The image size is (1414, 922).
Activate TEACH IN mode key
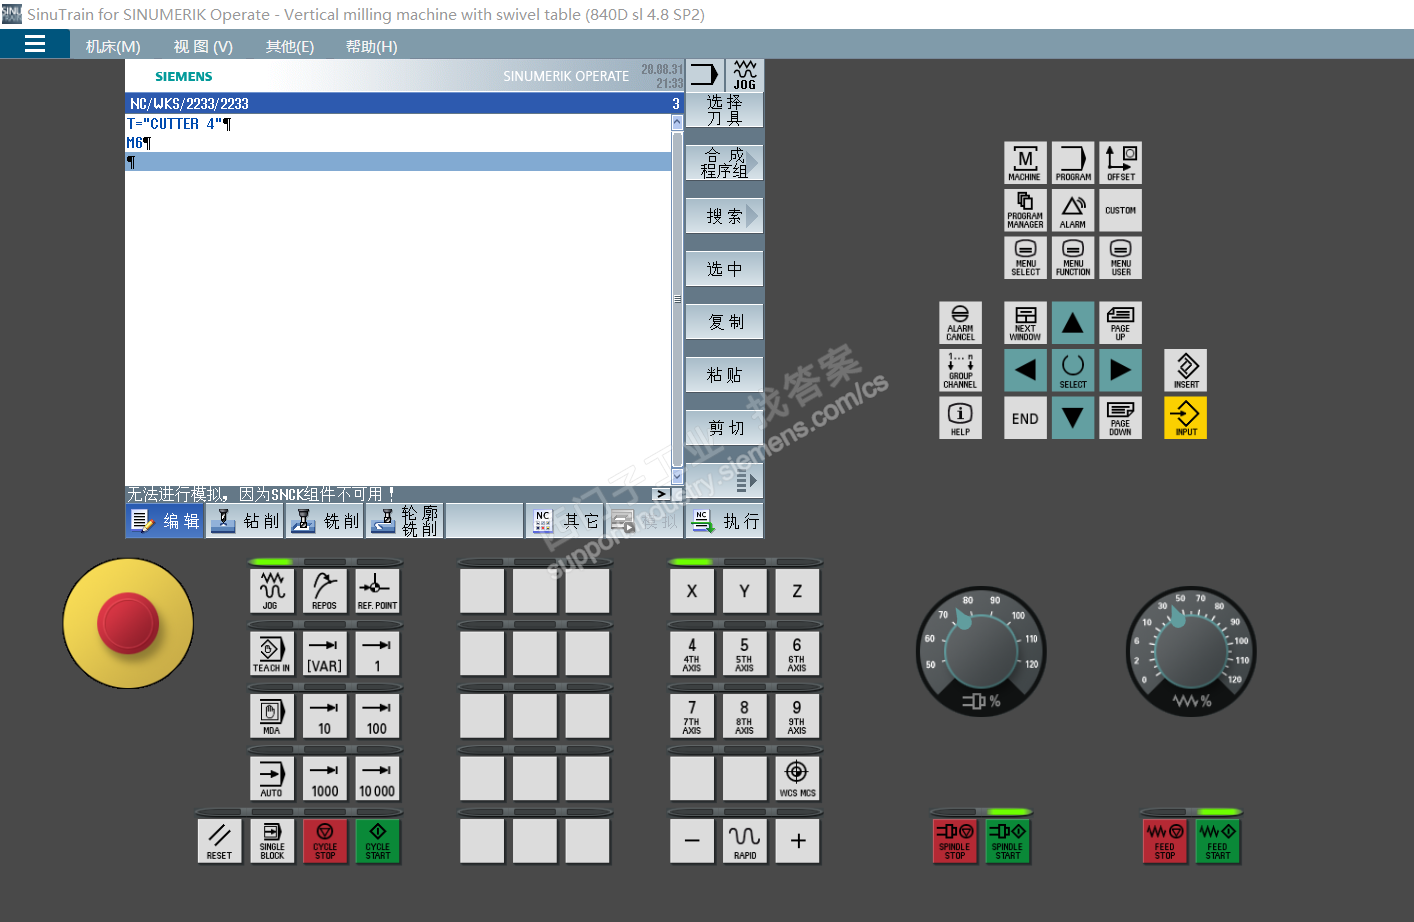[x=271, y=654]
